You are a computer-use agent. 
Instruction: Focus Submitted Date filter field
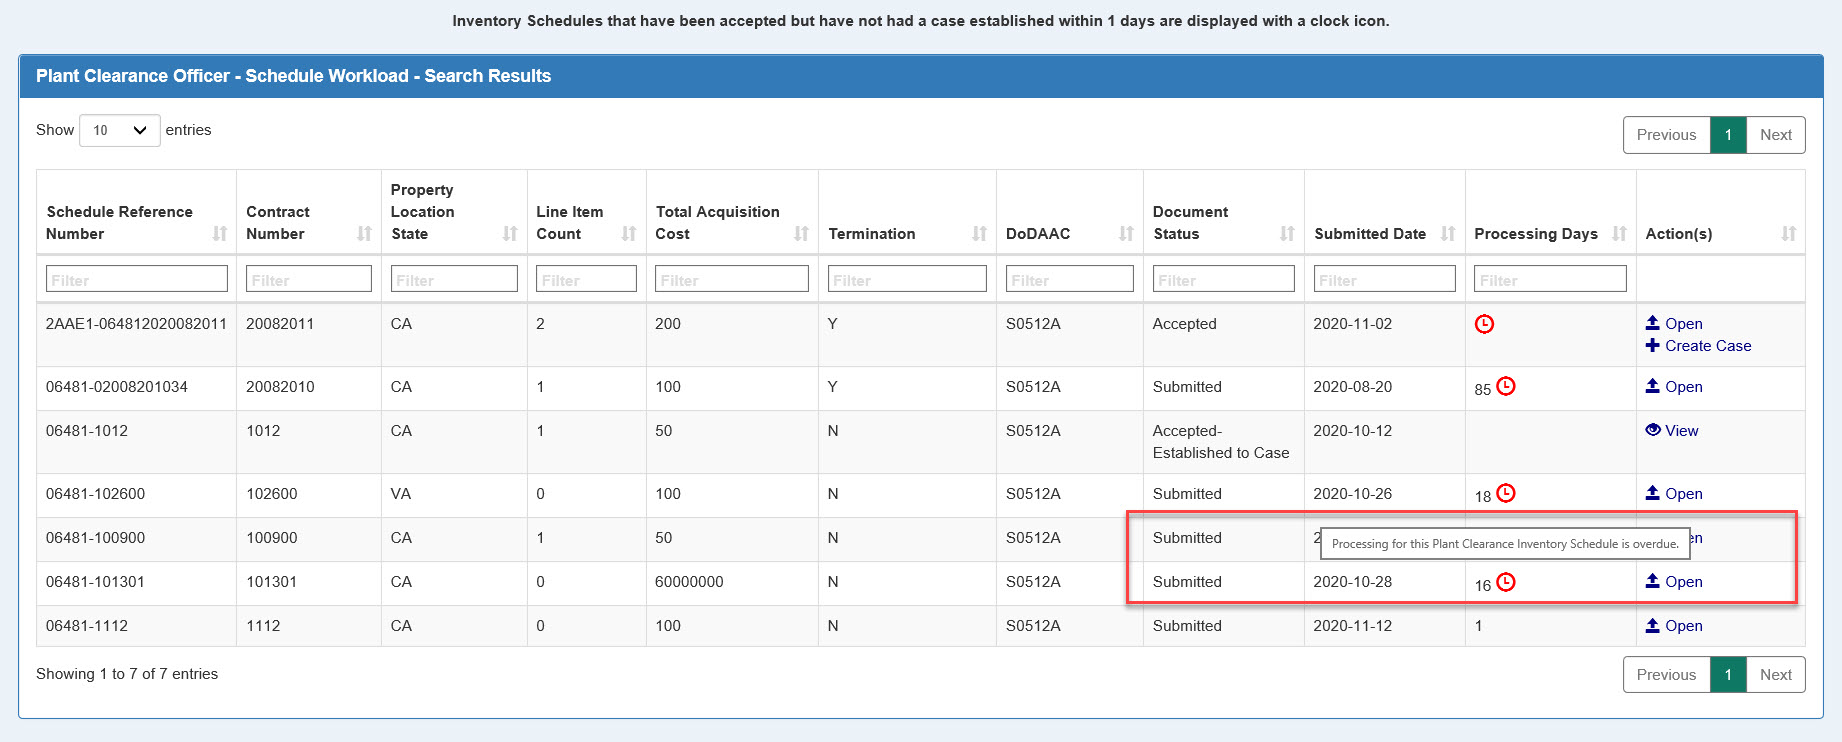coord(1385,279)
